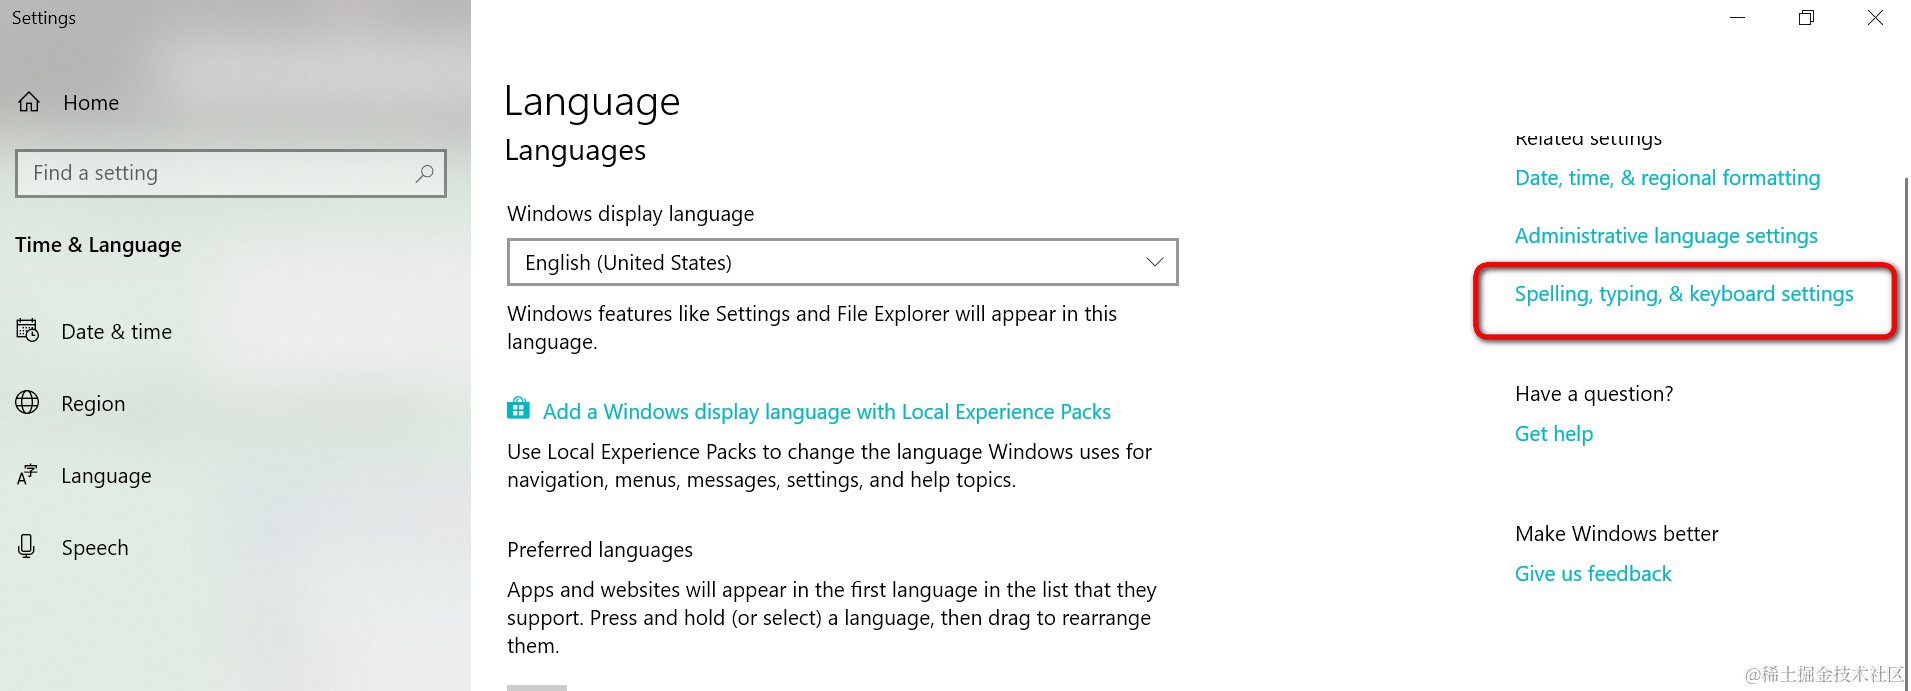The image size is (1911, 691).
Task: Click the Region globe icon
Action: (x=28, y=403)
